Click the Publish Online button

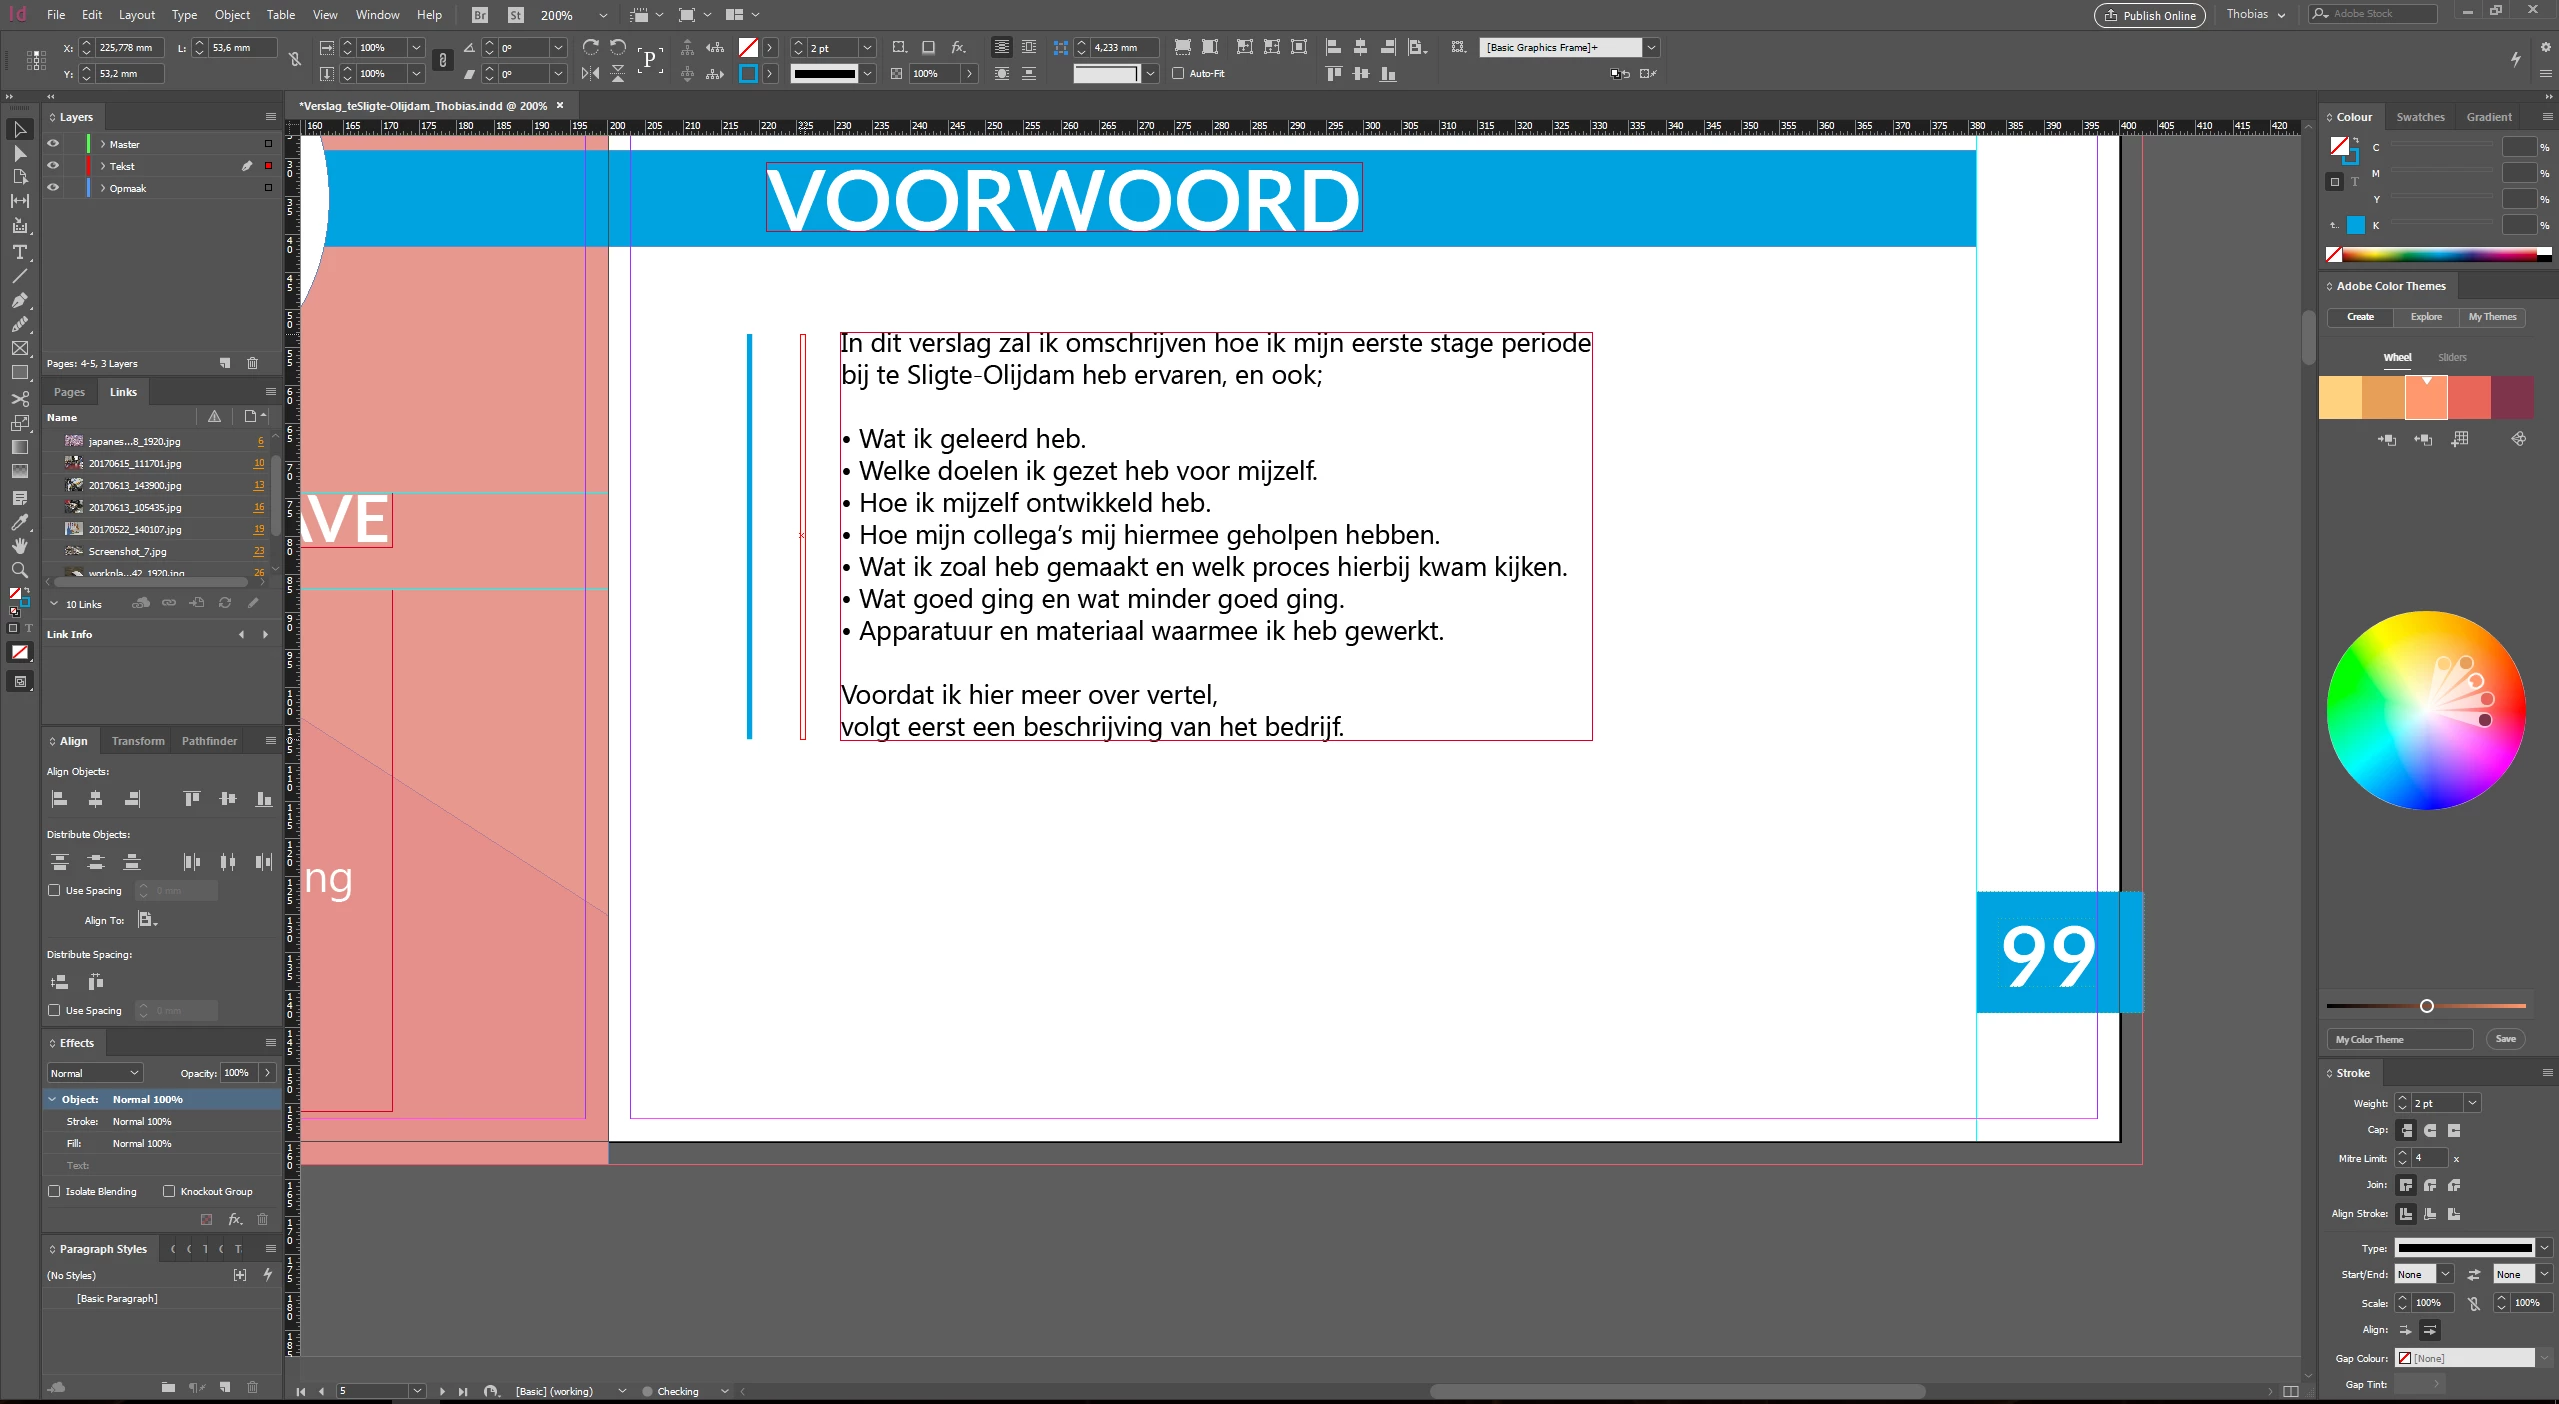click(x=2149, y=15)
